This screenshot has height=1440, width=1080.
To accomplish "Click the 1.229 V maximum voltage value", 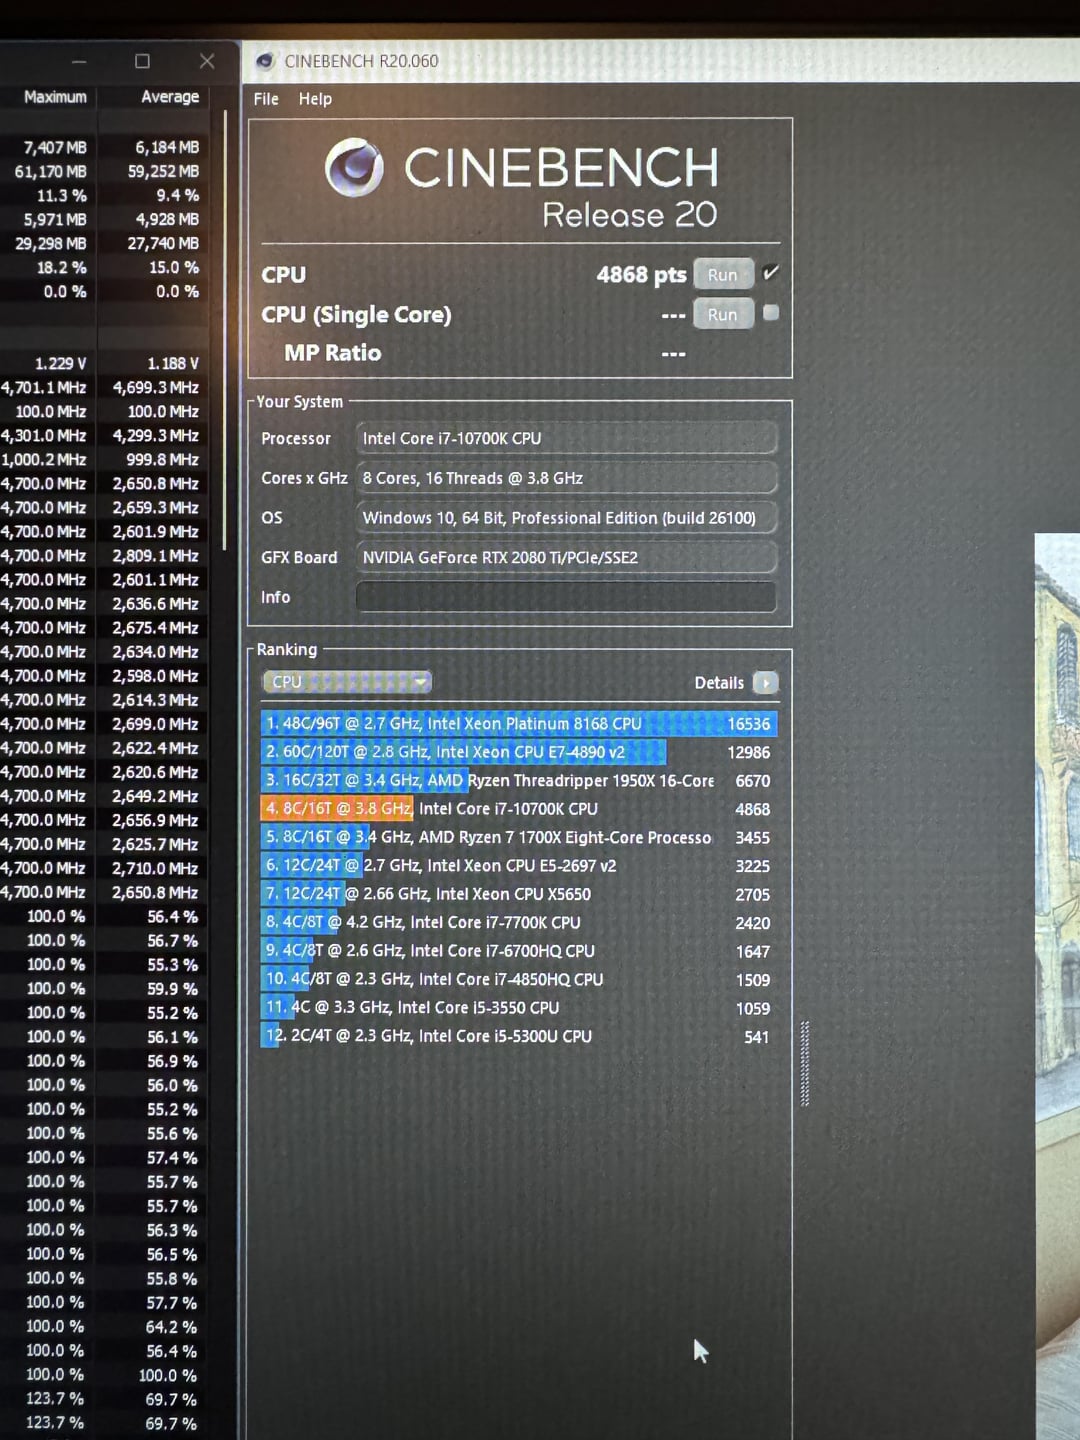I will tap(60, 364).
